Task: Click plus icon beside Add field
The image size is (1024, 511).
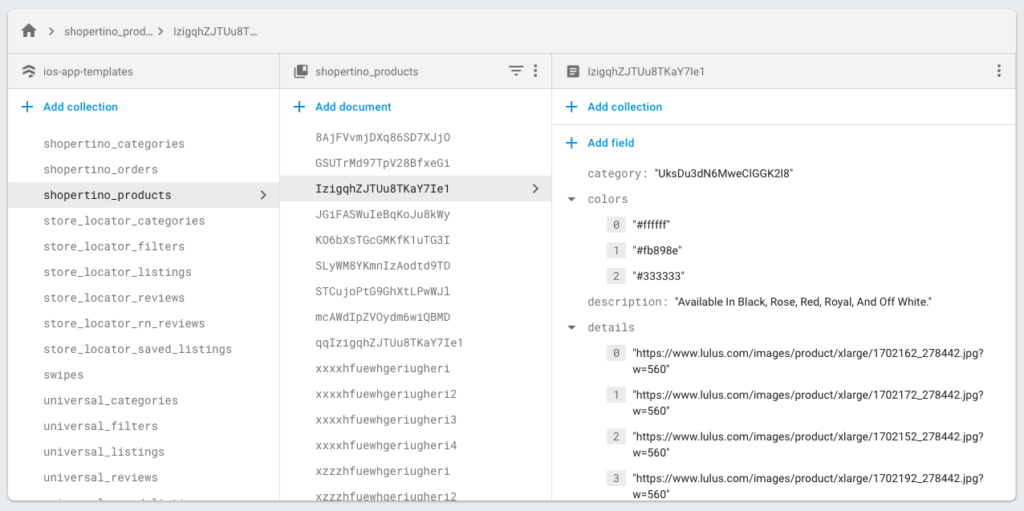Action: pyautogui.click(x=571, y=143)
